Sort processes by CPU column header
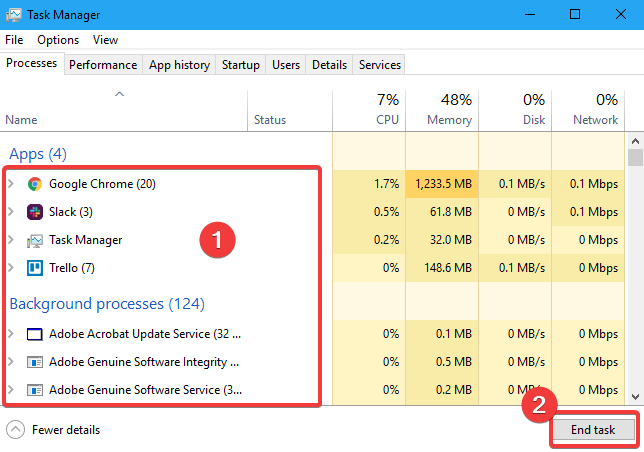This screenshot has height=452, width=644. point(369,110)
